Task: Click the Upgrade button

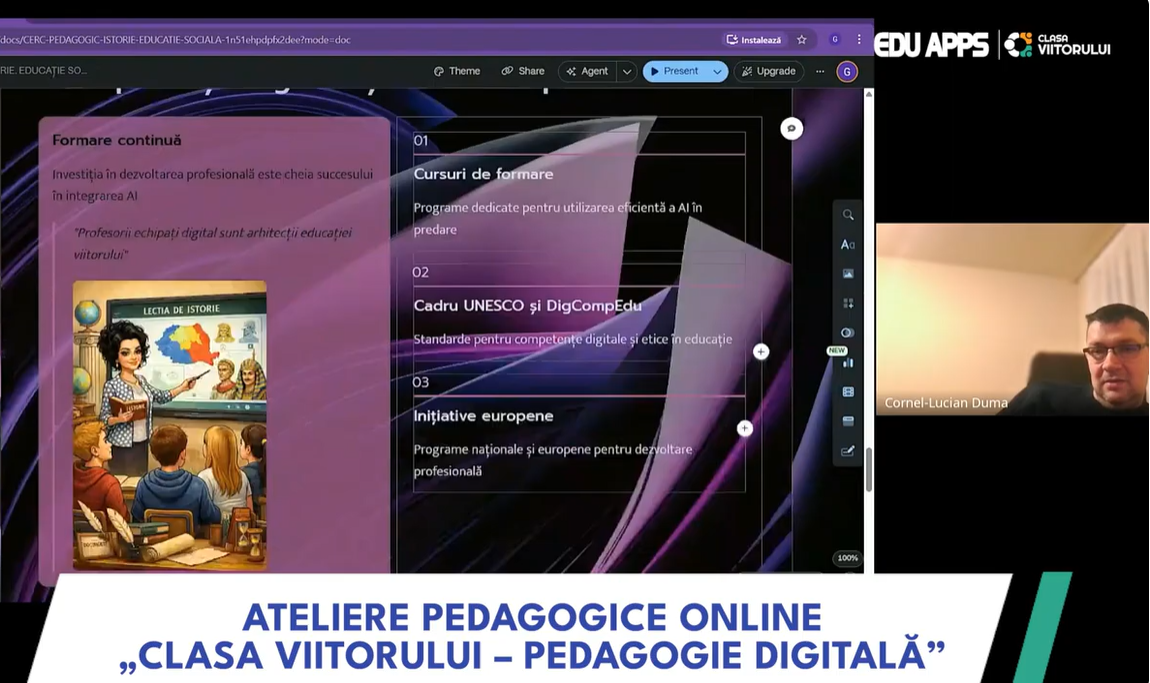Action: 769,71
